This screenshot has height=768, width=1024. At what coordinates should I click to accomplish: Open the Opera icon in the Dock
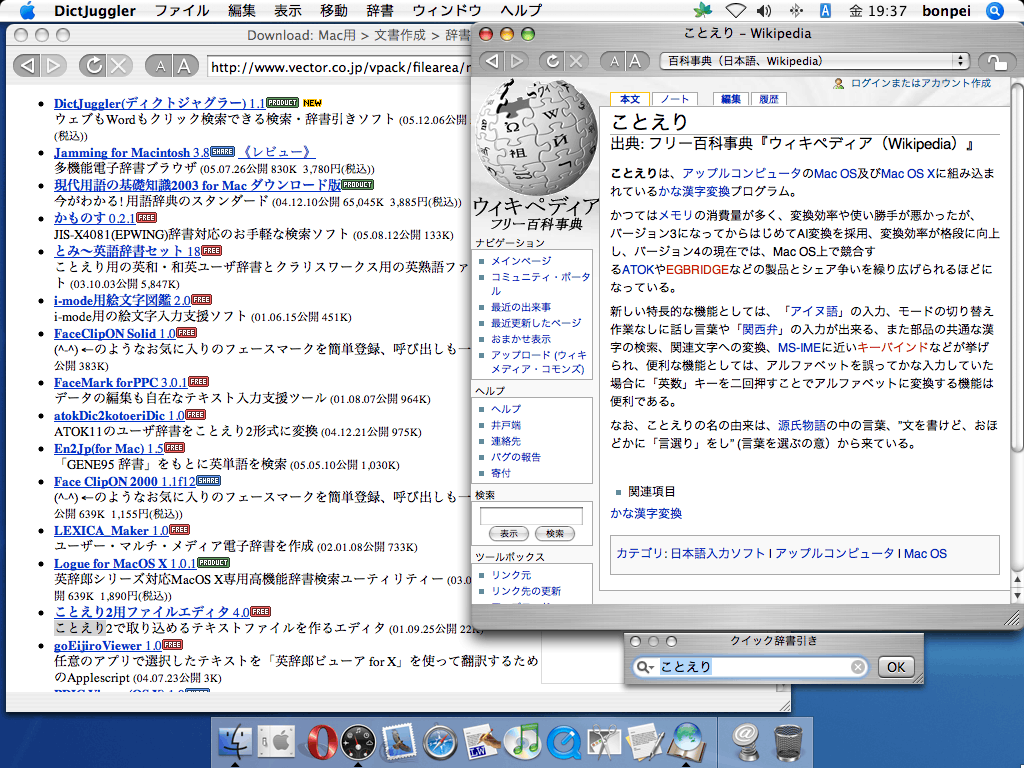[321, 743]
